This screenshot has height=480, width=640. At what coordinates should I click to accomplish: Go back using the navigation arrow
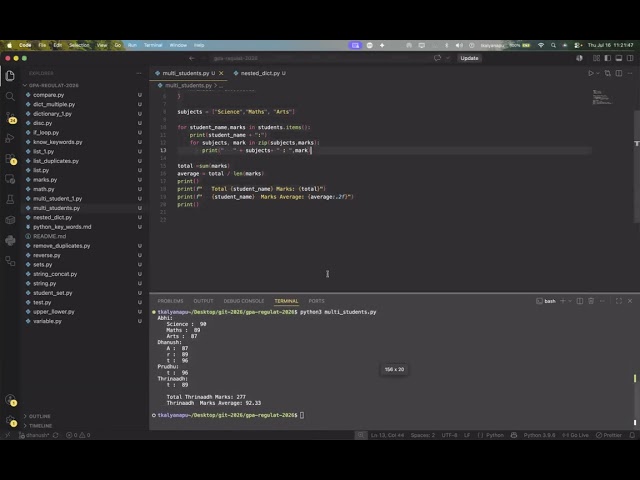pos(192,58)
